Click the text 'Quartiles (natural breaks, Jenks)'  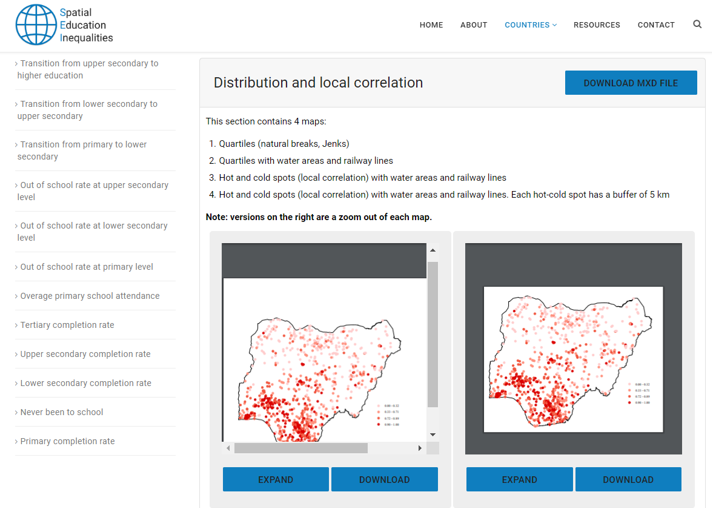point(284,144)
